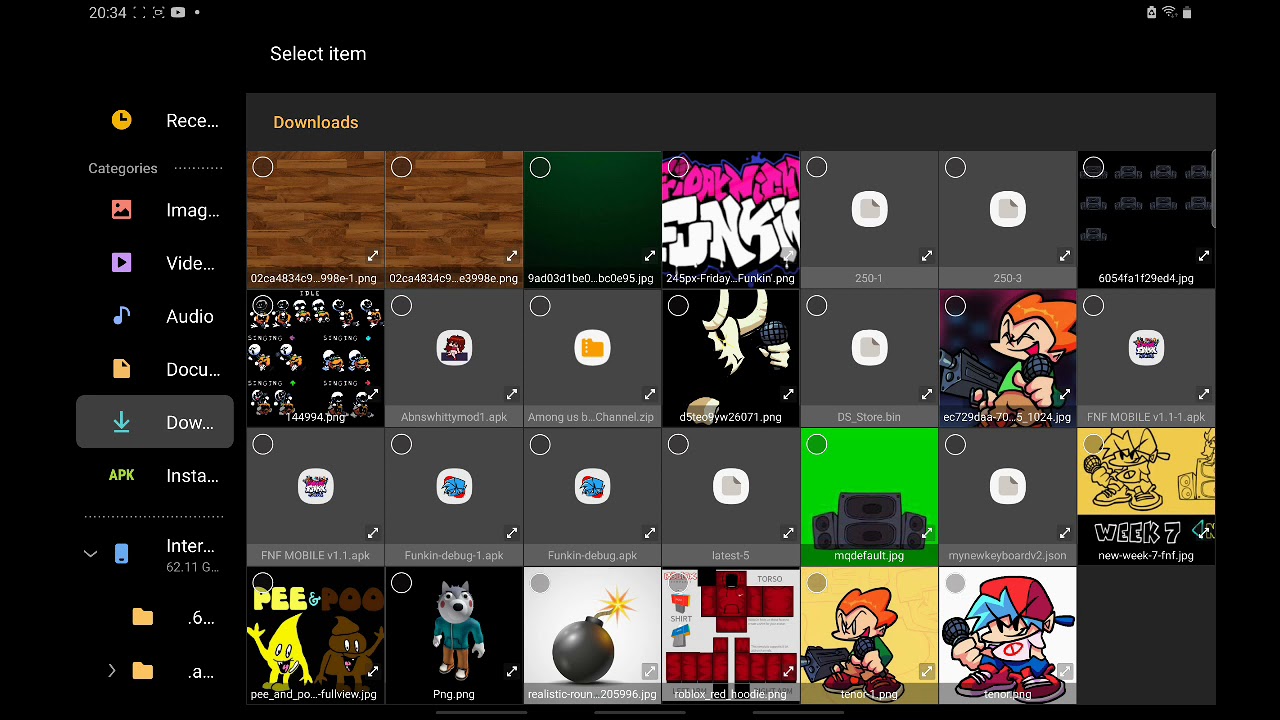Viewport: 1280px width, 720px height.
Task: Select checkbox on Png.png
Action: tap(401, 582)
